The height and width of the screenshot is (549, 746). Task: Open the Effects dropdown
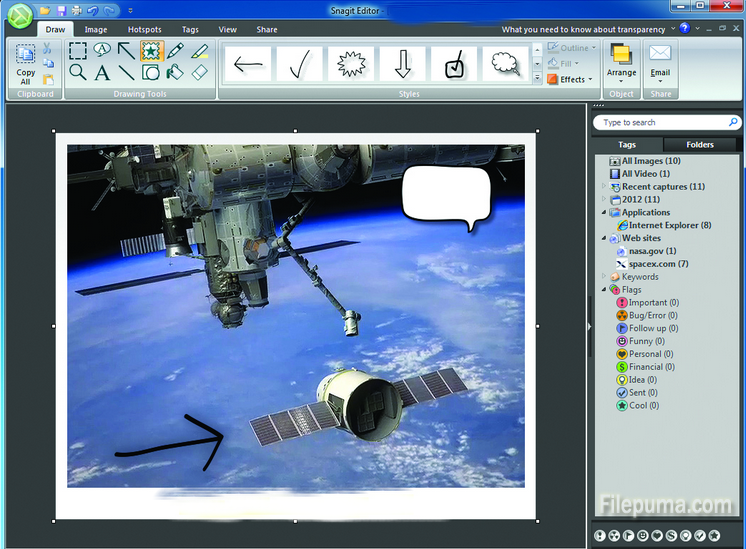click(572, 79)
